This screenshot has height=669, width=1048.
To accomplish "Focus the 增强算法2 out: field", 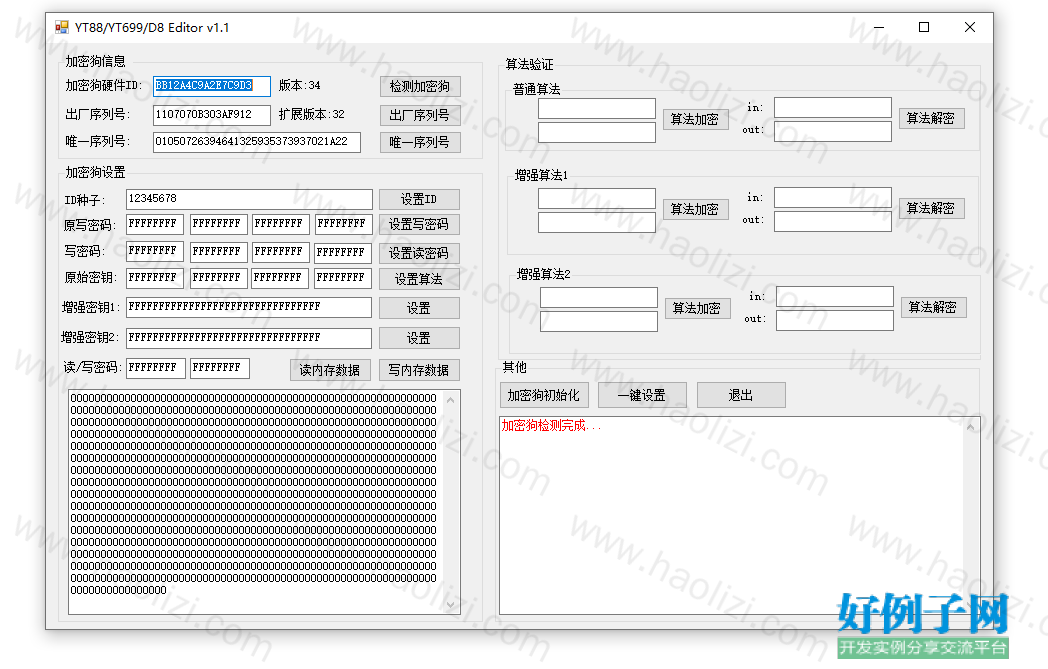I will tap(835, 320).
